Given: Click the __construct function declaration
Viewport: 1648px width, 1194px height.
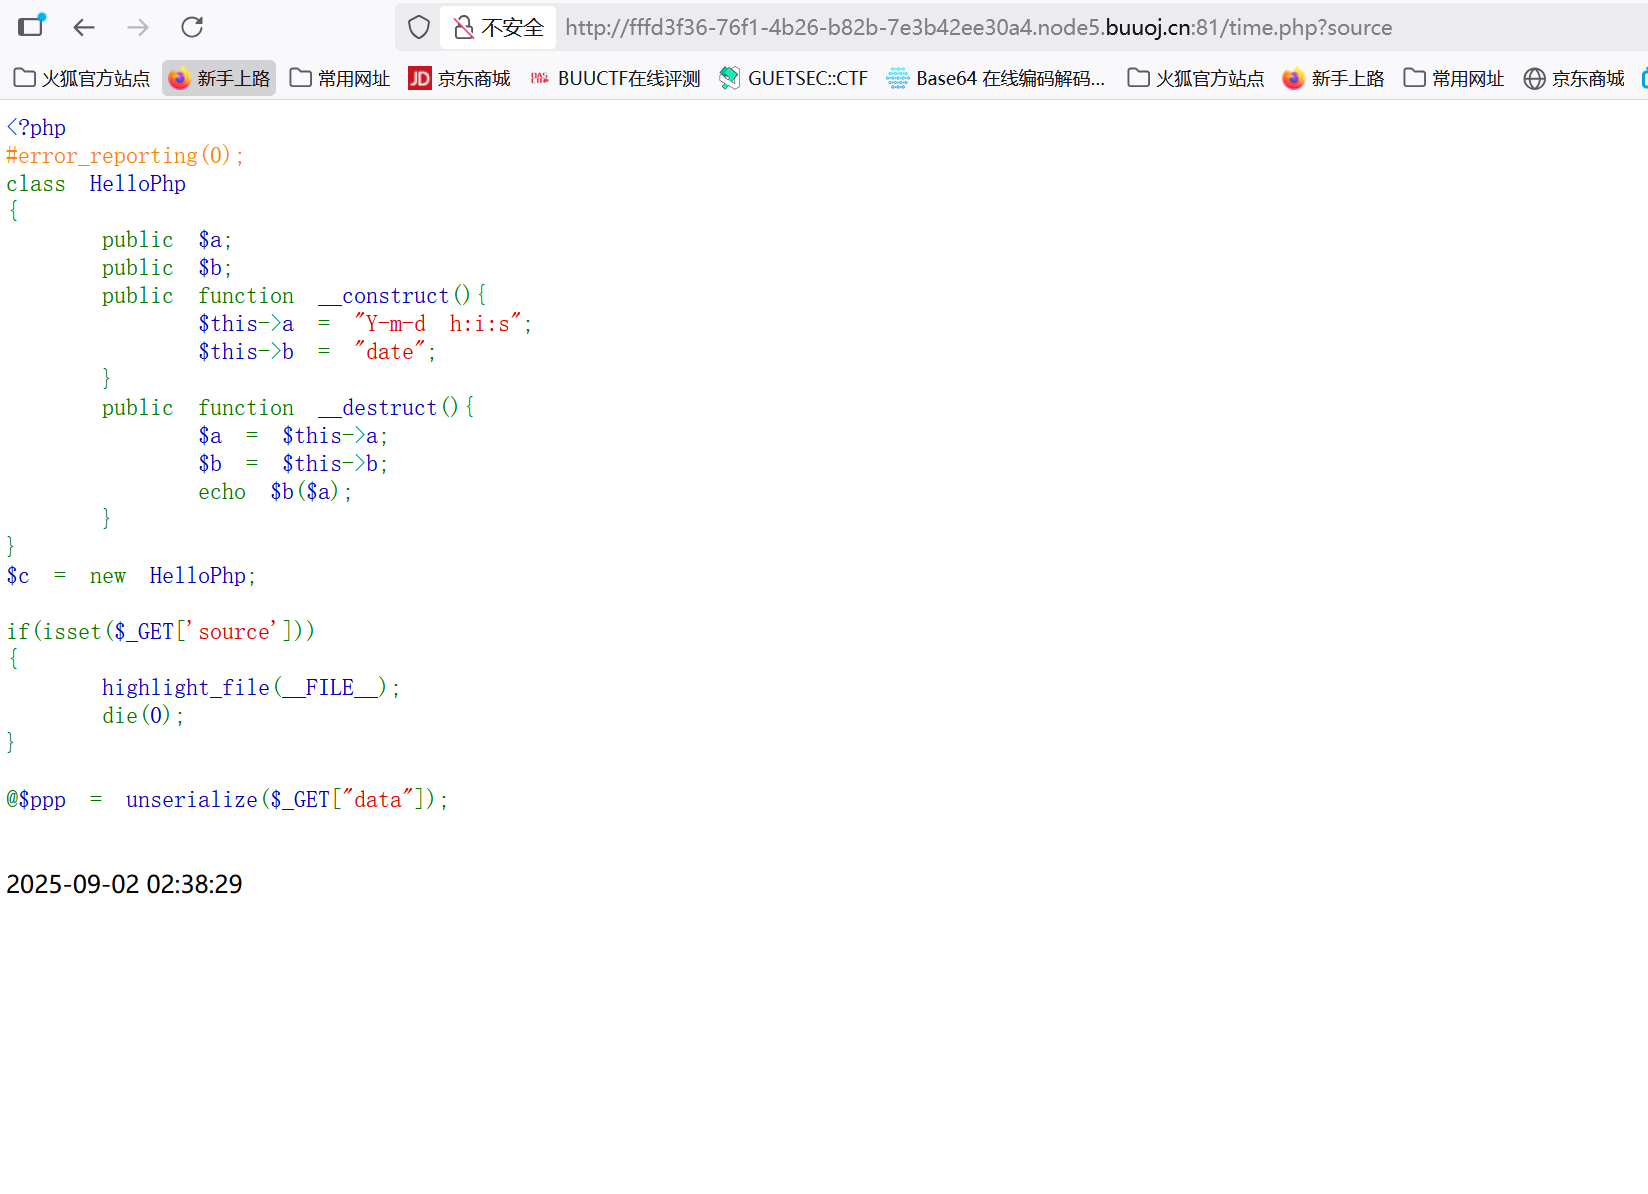Looking at the screenshot, I should (294, 296).
